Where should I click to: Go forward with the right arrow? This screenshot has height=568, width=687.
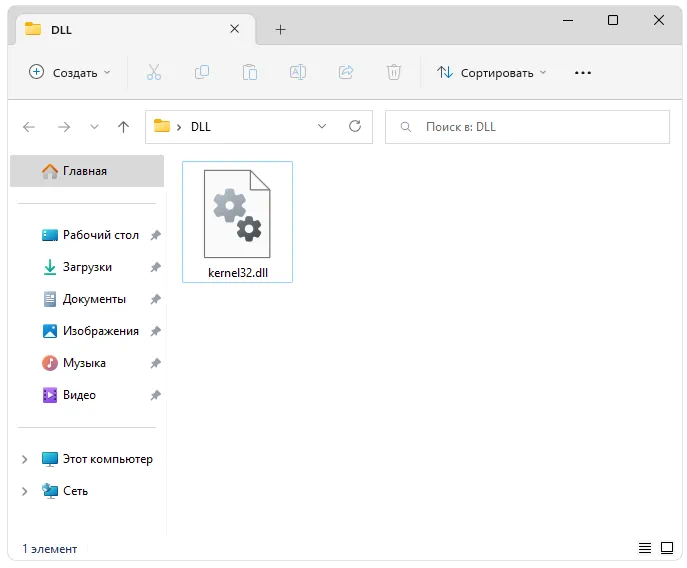(x=64, y=127)
